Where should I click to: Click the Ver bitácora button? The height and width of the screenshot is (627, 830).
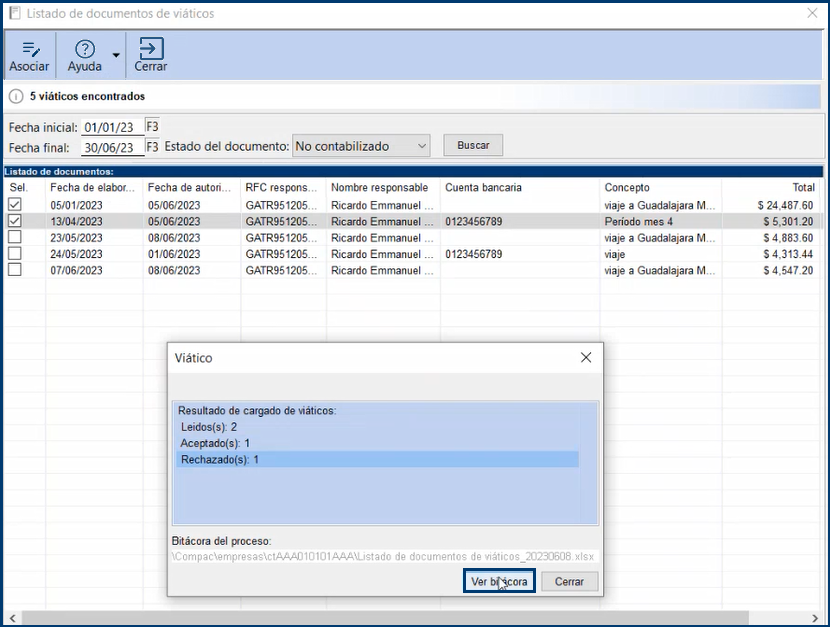point(499,581)
